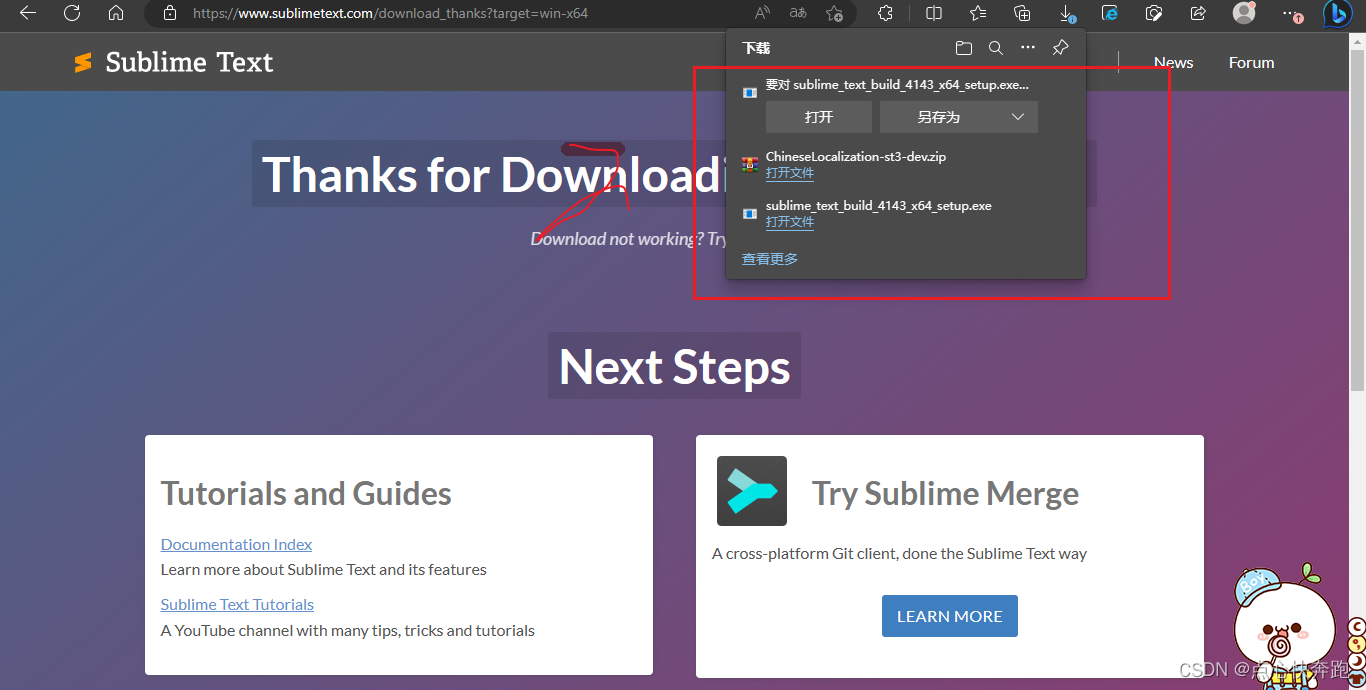The height and width of the screenshot is (690, 1366).
Task: Go back with the browser back arrow
Action: pos(28,13)
